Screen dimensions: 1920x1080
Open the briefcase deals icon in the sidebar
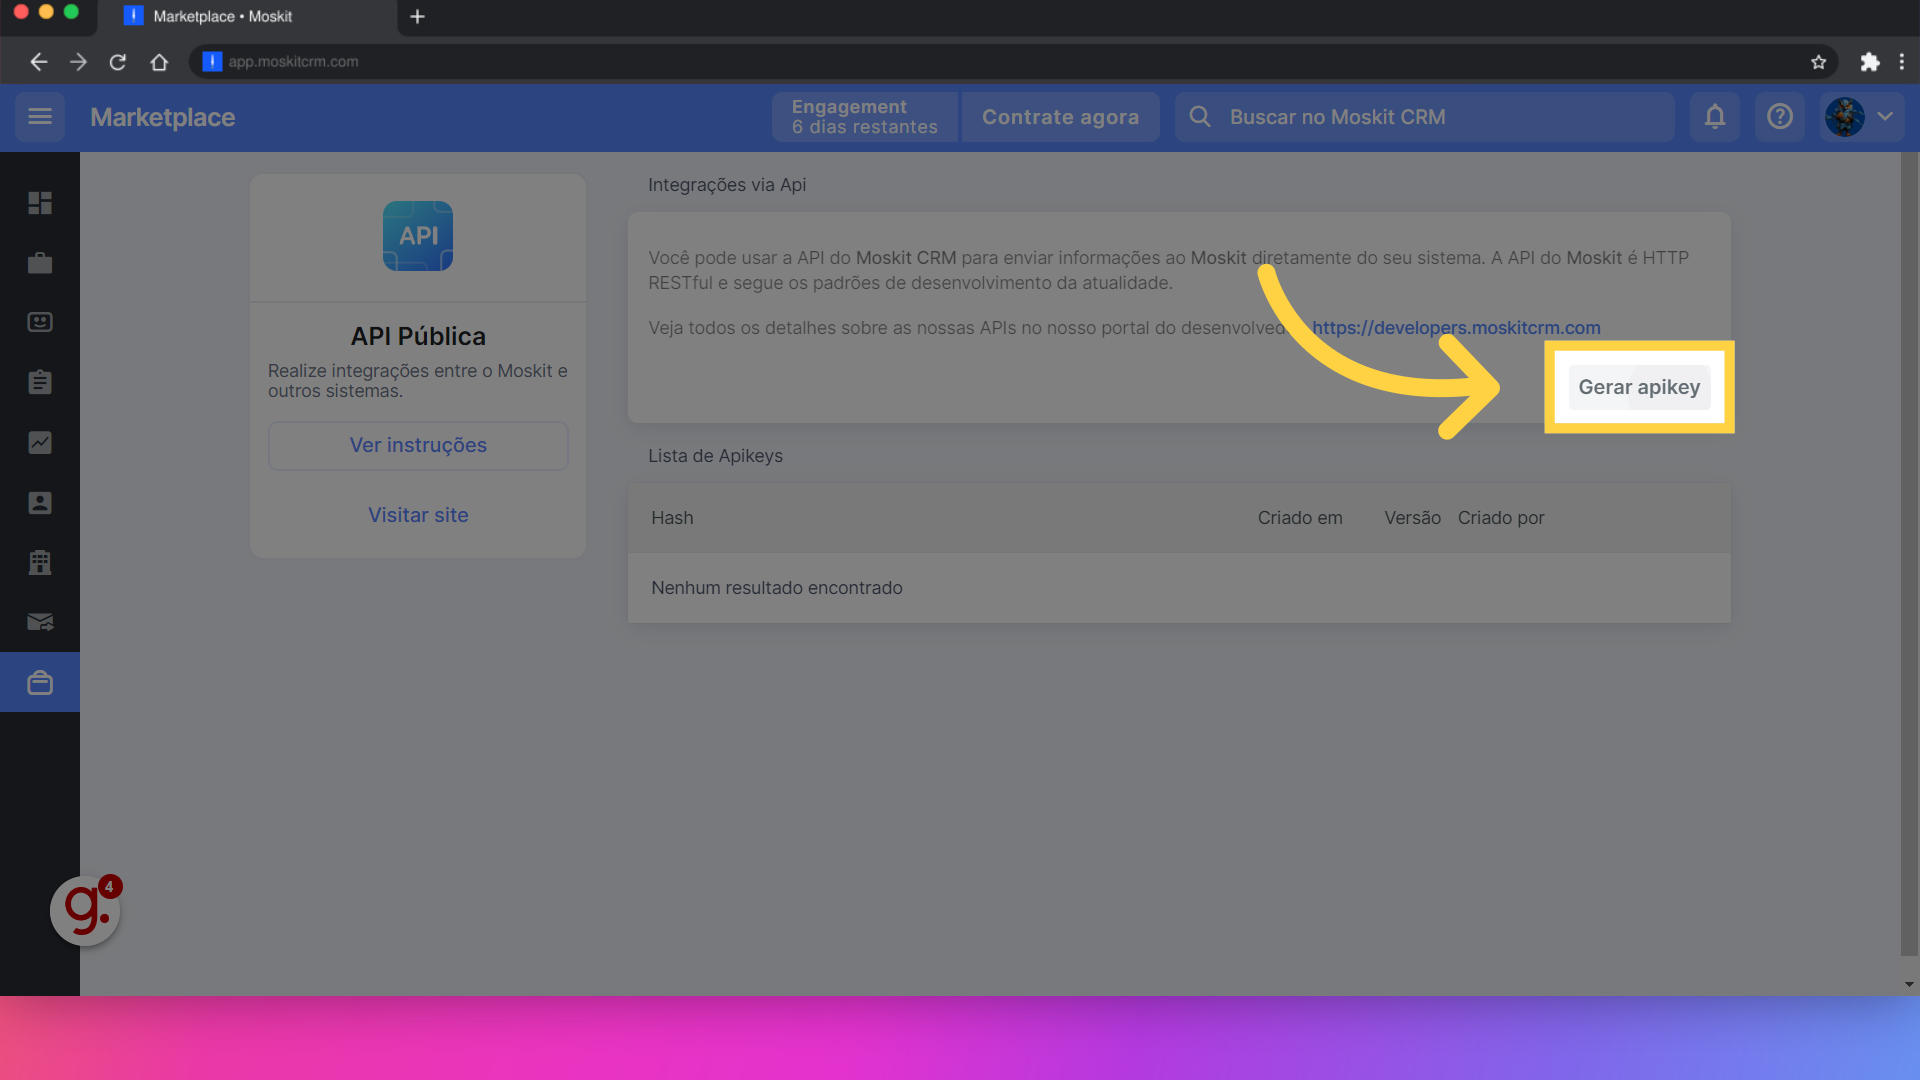(40, 263)
